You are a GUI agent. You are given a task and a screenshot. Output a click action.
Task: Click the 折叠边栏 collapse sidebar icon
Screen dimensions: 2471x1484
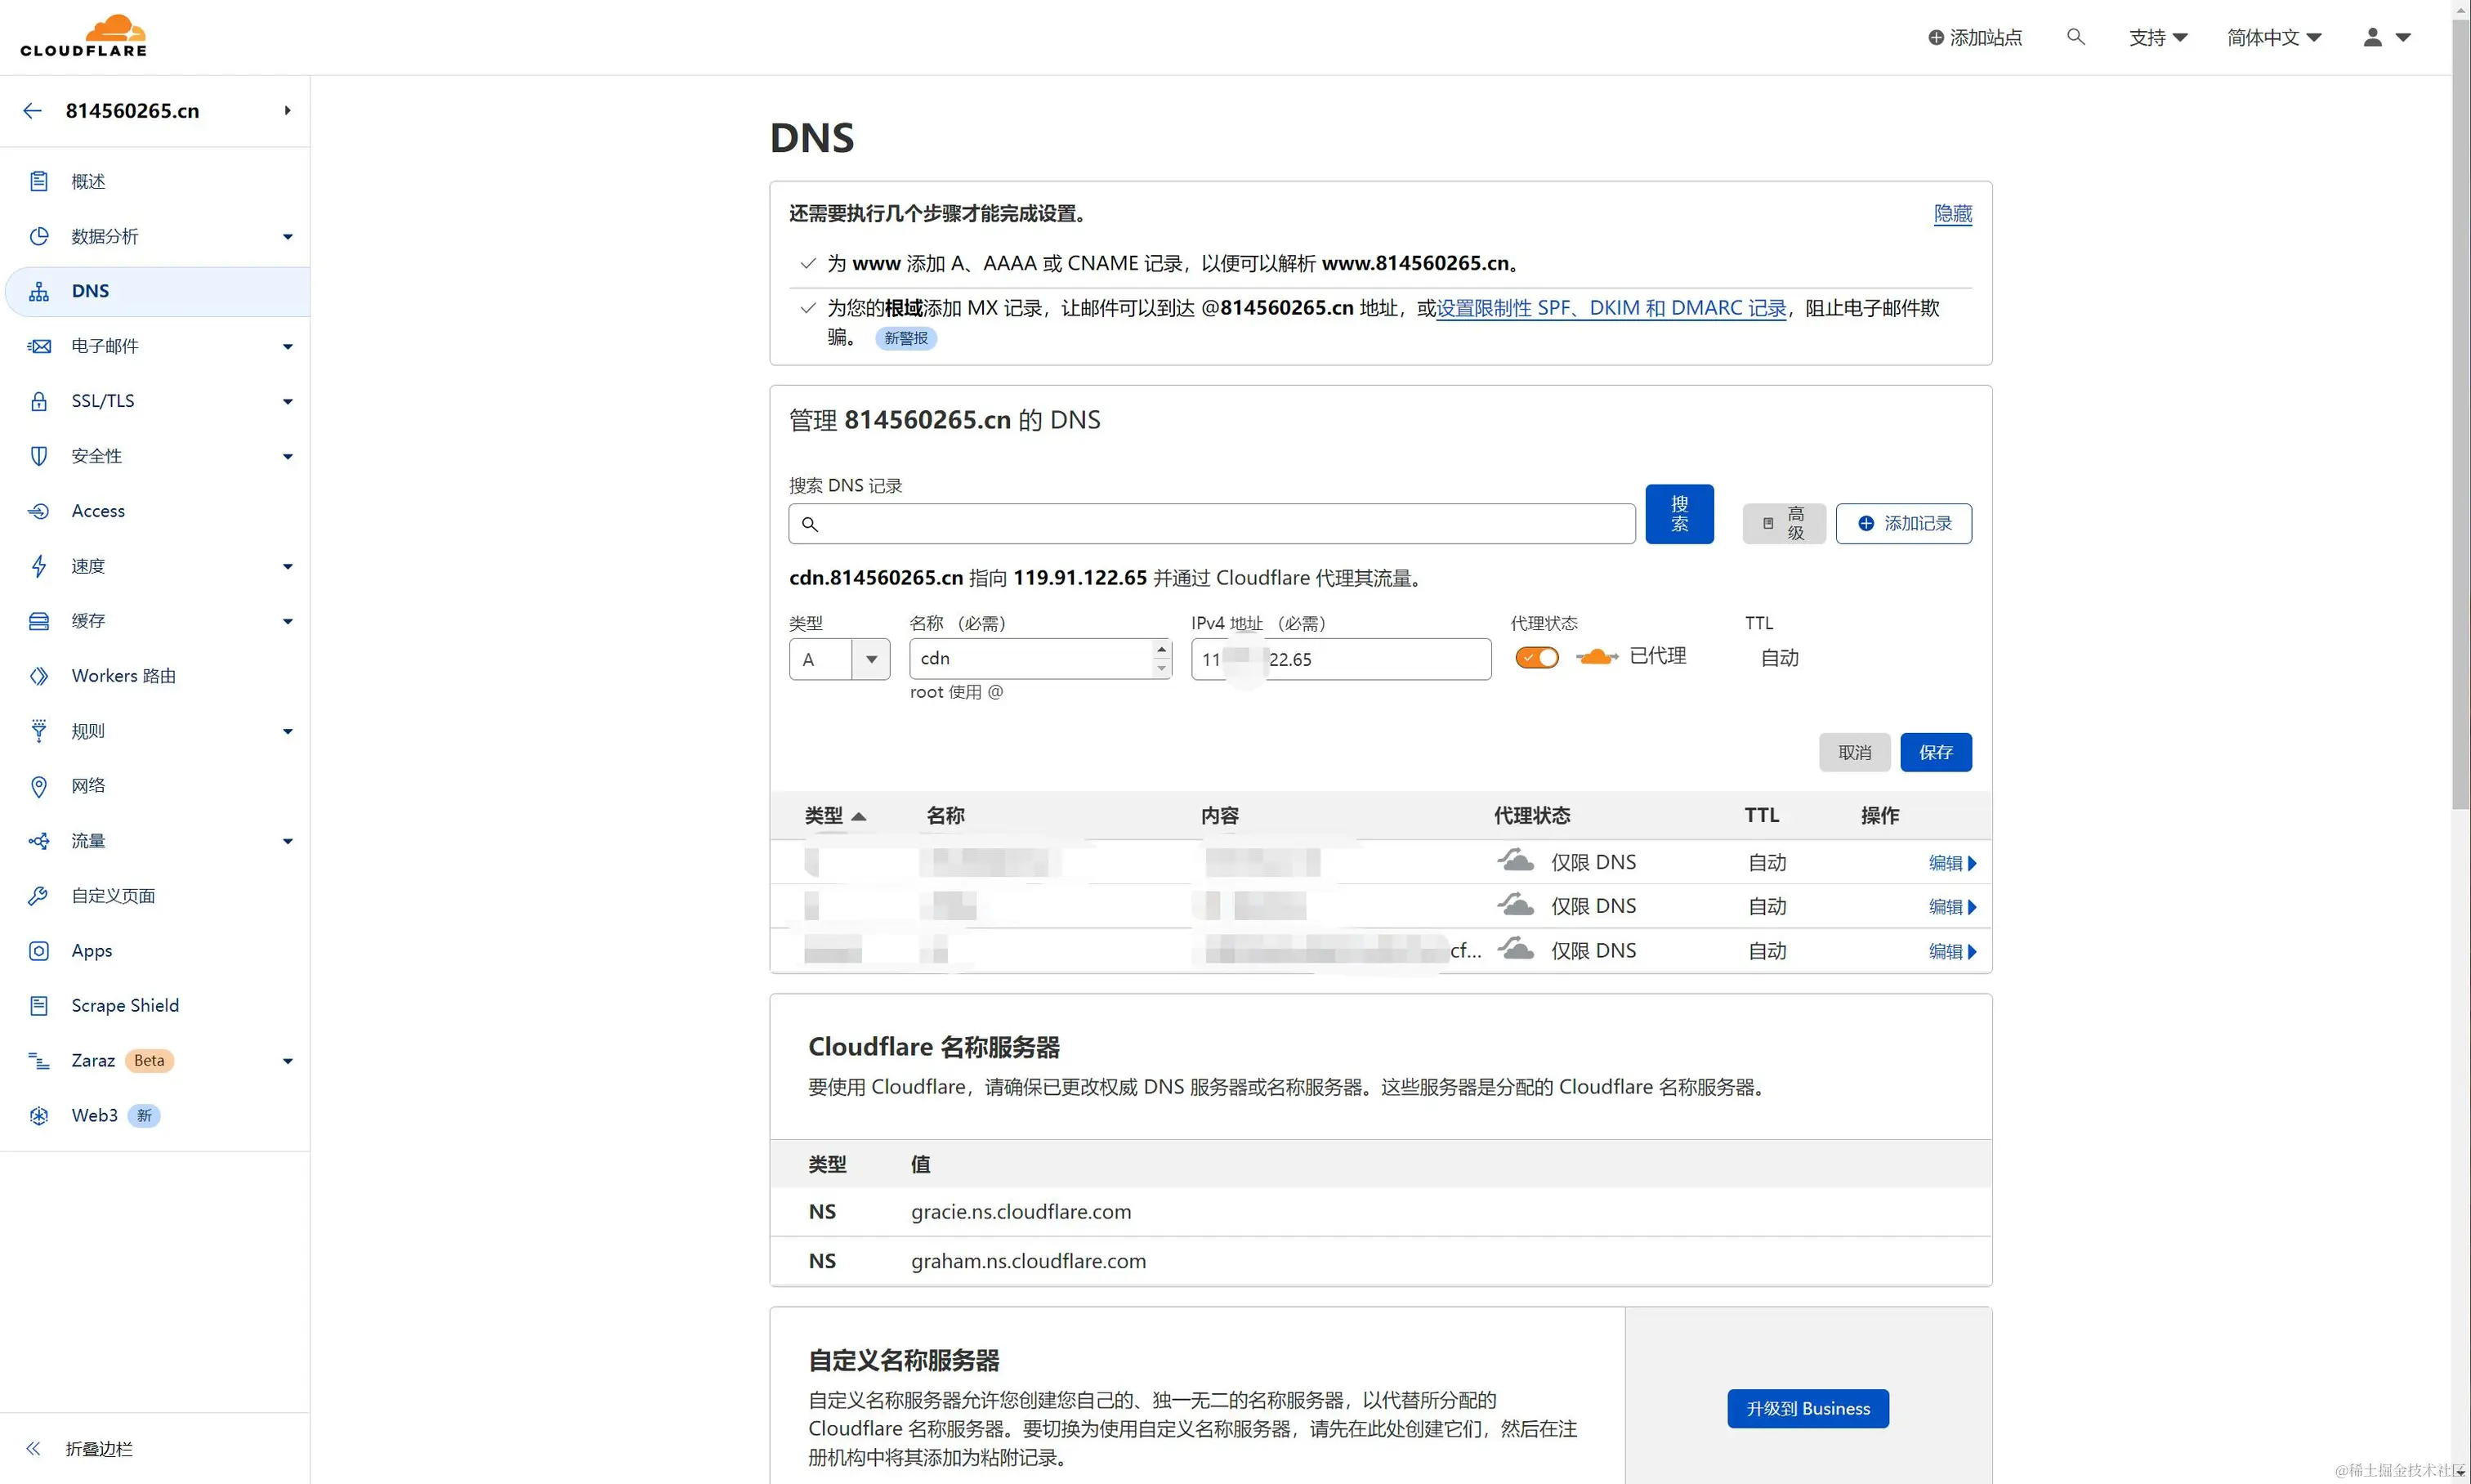point(34,1448)
